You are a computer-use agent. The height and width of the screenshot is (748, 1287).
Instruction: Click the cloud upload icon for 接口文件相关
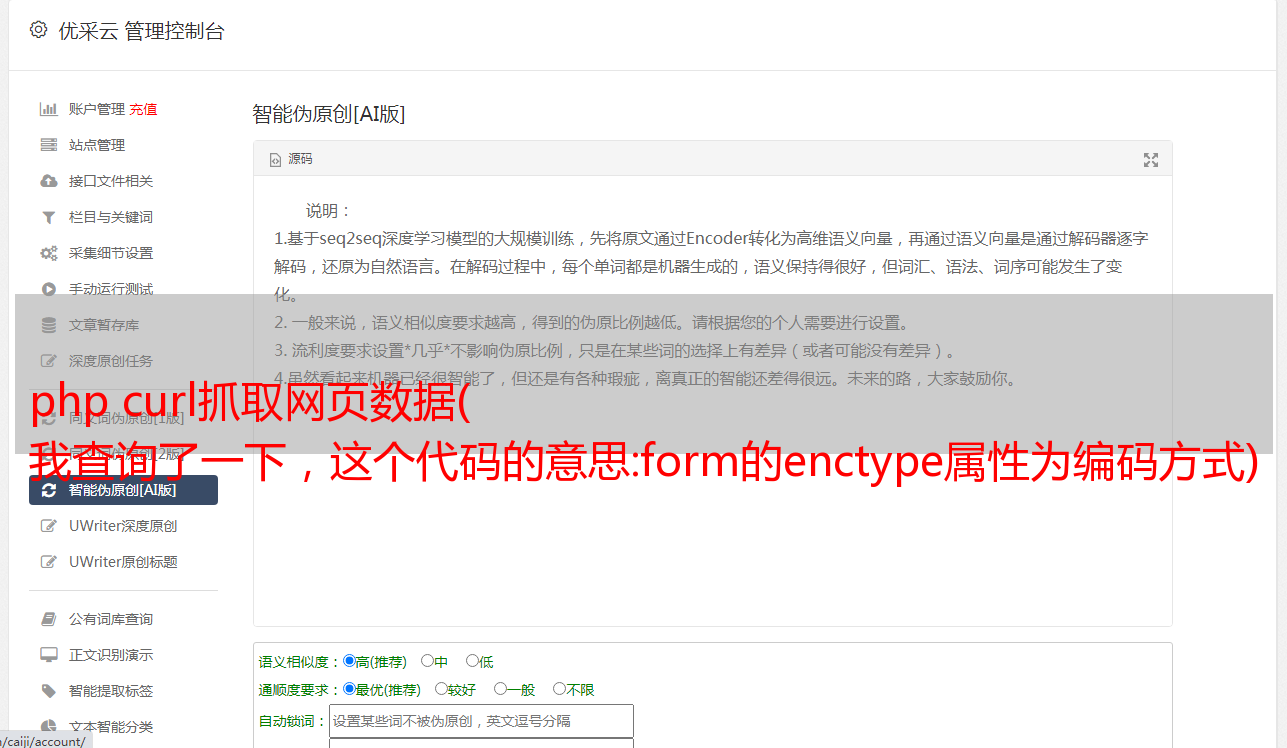click(48, 181)
